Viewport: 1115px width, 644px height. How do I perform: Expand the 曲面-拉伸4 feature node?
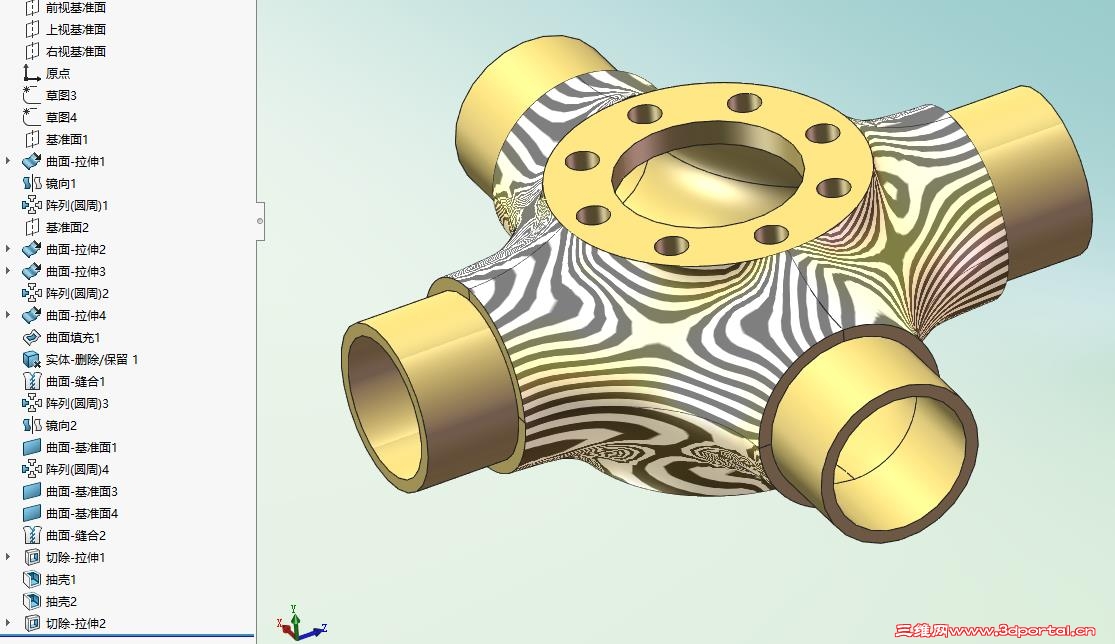tap(8, 316)
